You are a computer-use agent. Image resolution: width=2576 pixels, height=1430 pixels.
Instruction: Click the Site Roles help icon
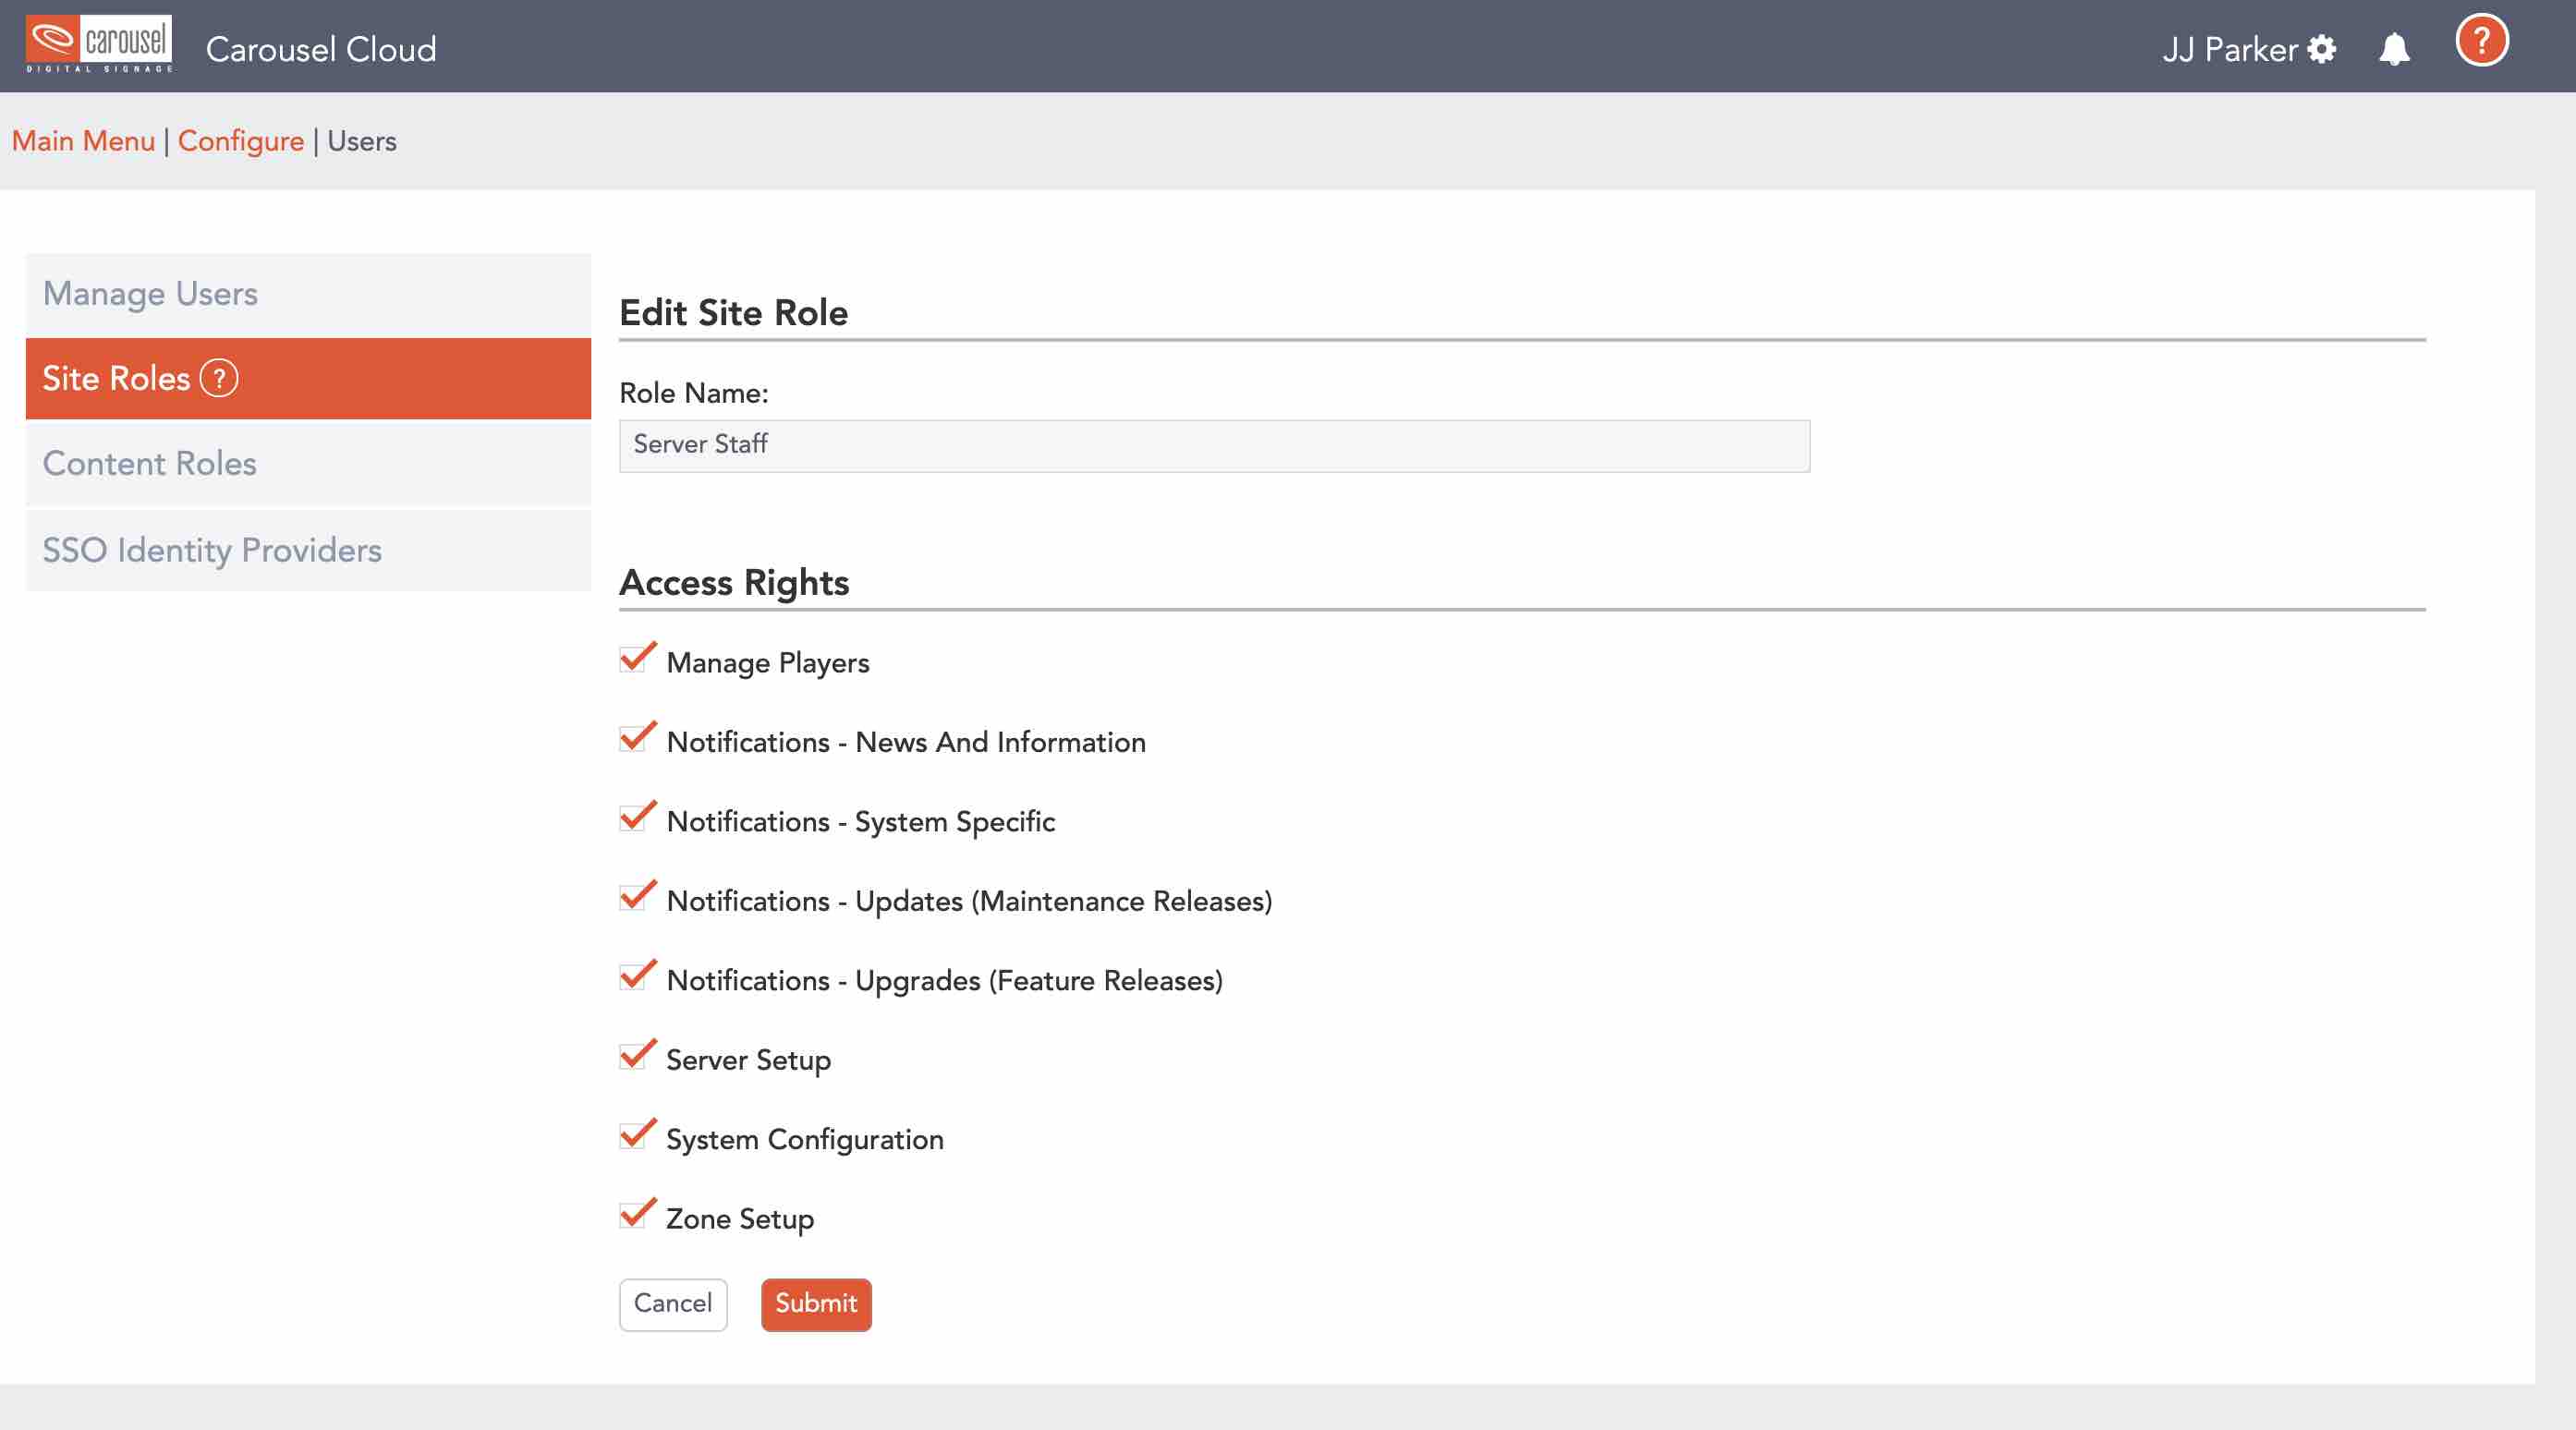219,378
